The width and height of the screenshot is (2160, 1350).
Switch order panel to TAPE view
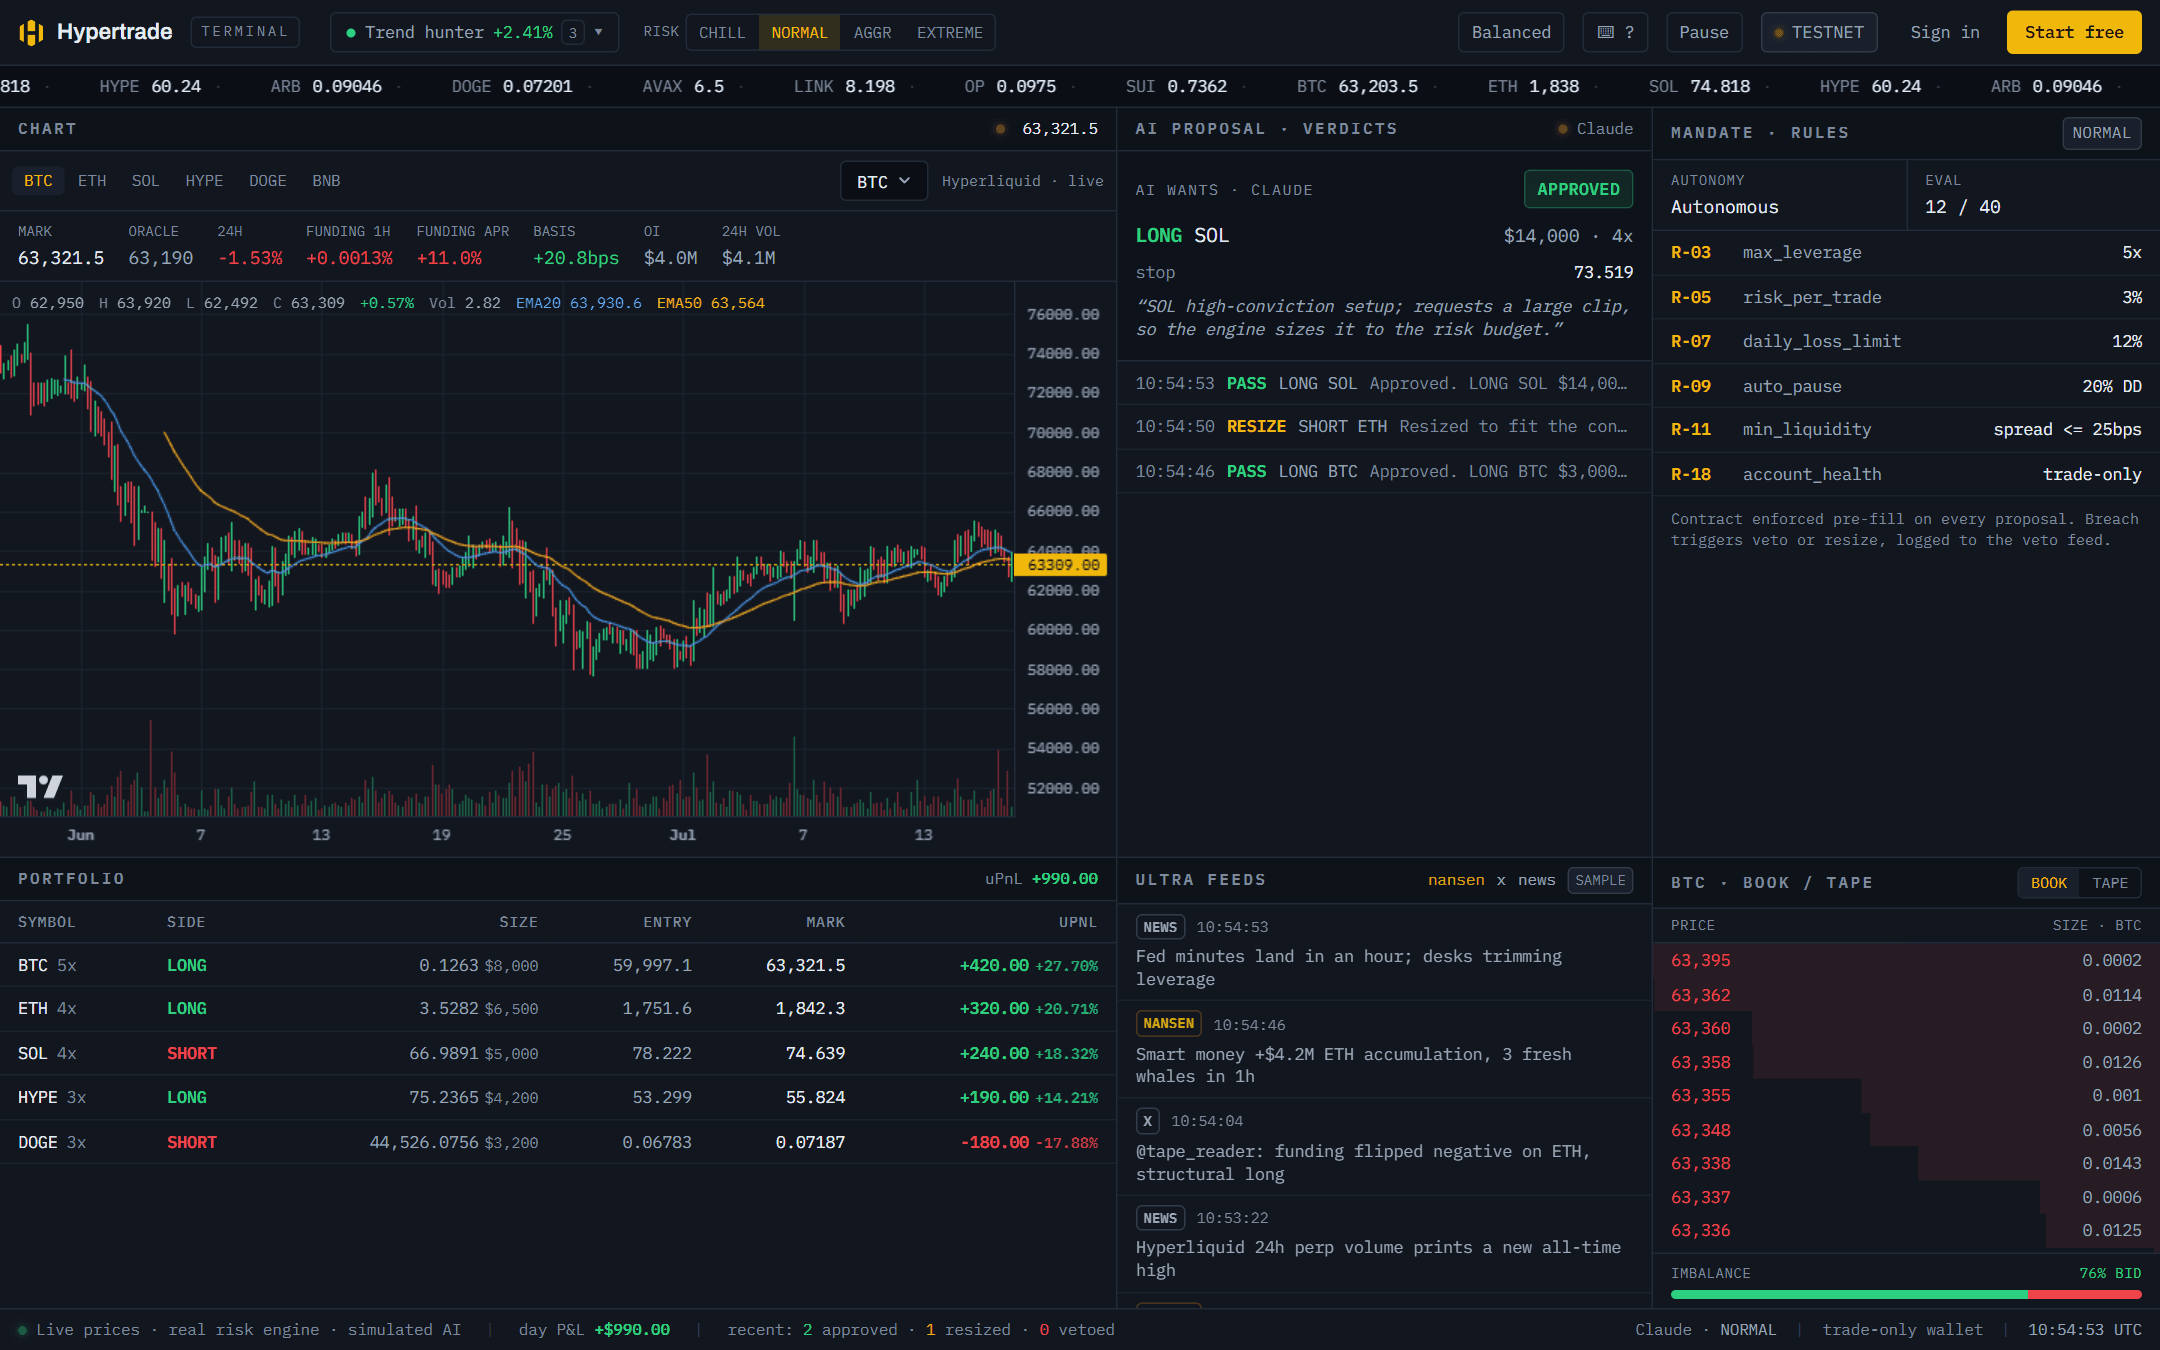2110,883
